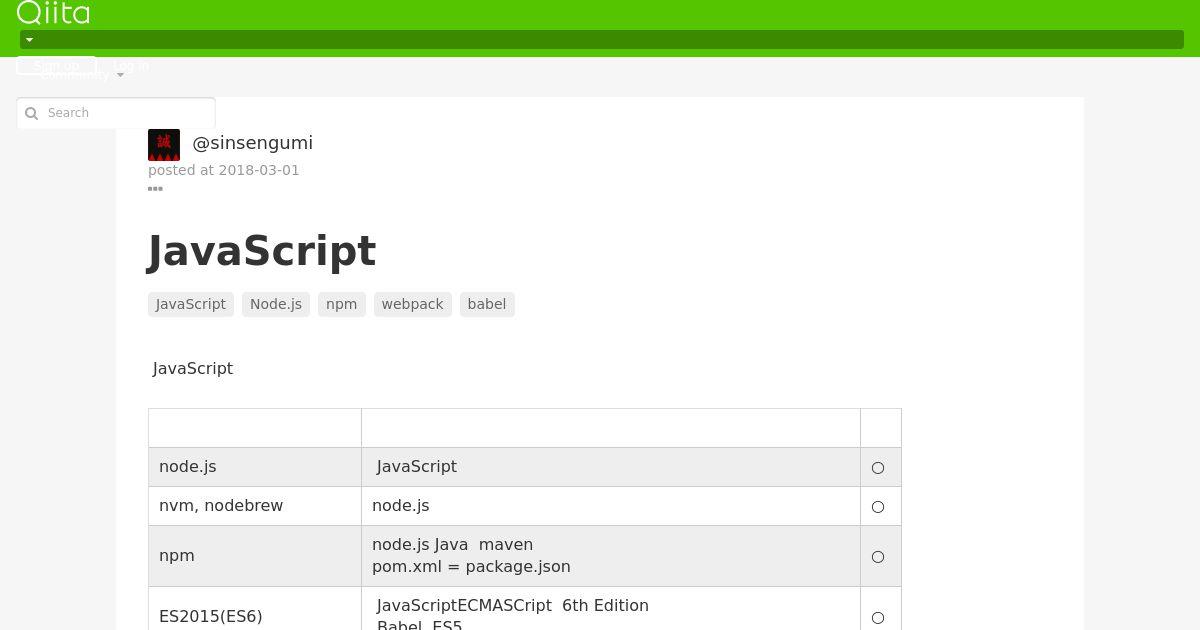Click the circle mark in node.js row
This screenshot has height=630, width=1200.
pyautogui.click(x=878, y=467)
